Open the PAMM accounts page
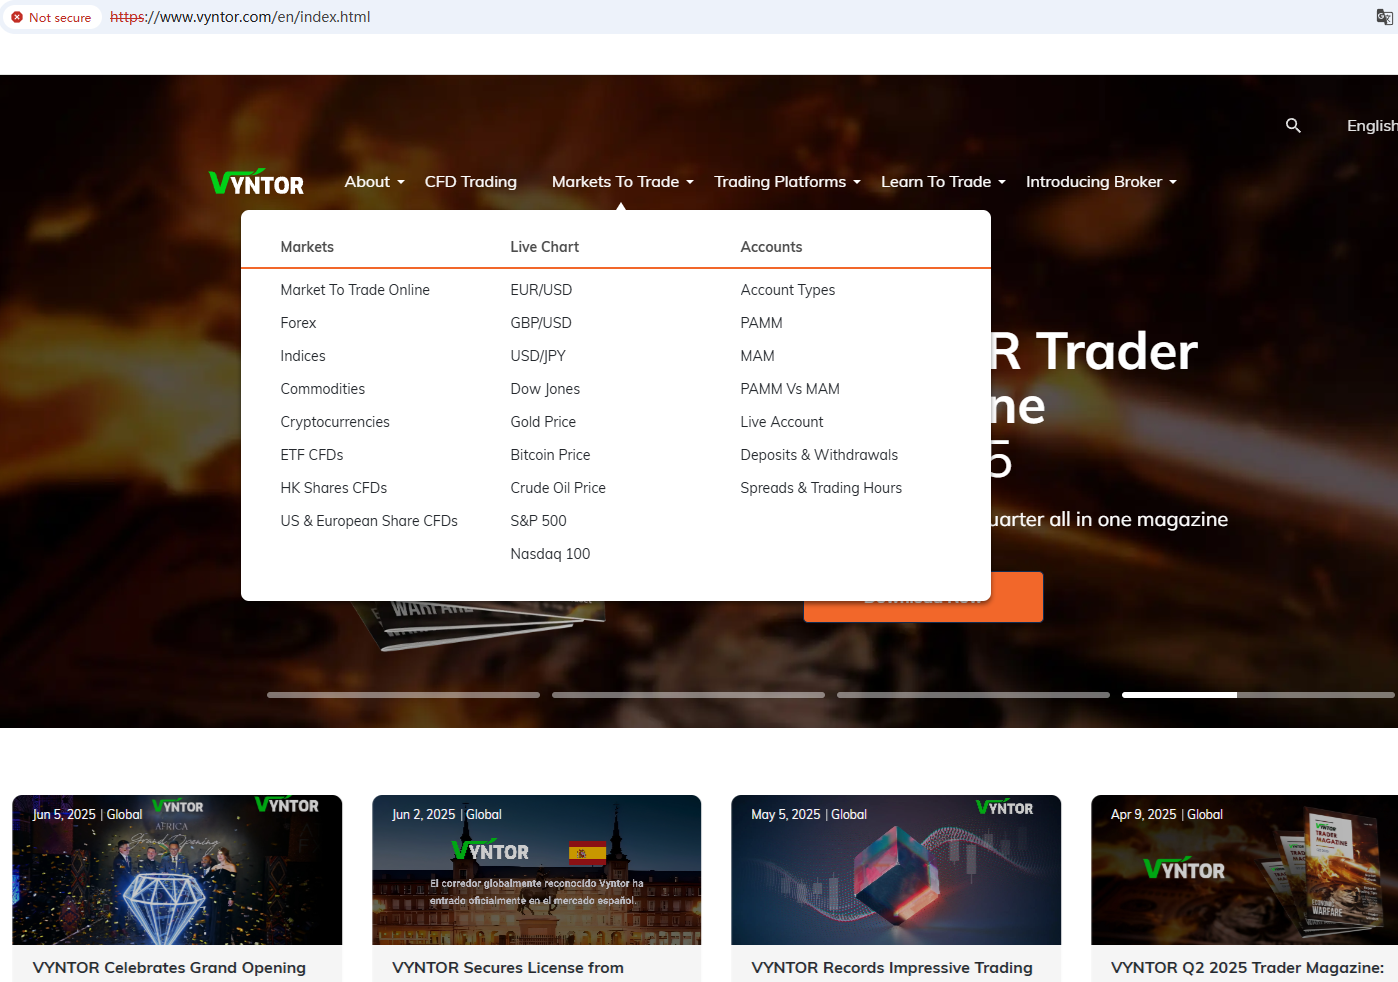Viewport: 1398px width, 982px height. [x=761, y=323]
